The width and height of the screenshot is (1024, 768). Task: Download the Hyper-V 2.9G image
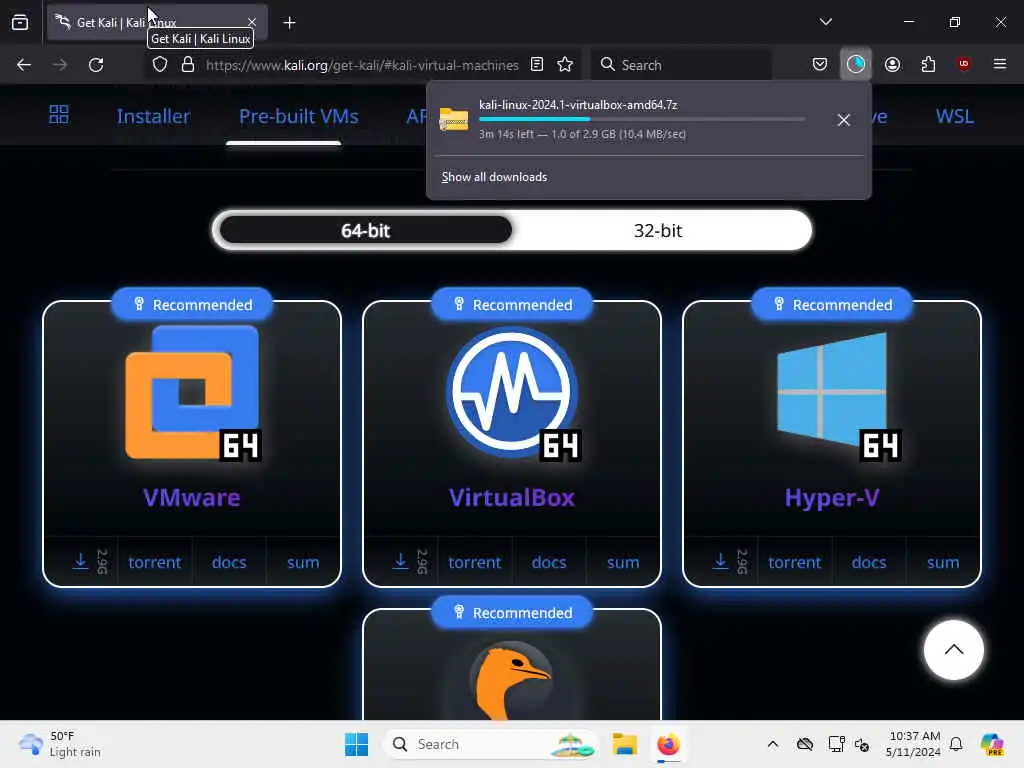(x=721, y=562)
